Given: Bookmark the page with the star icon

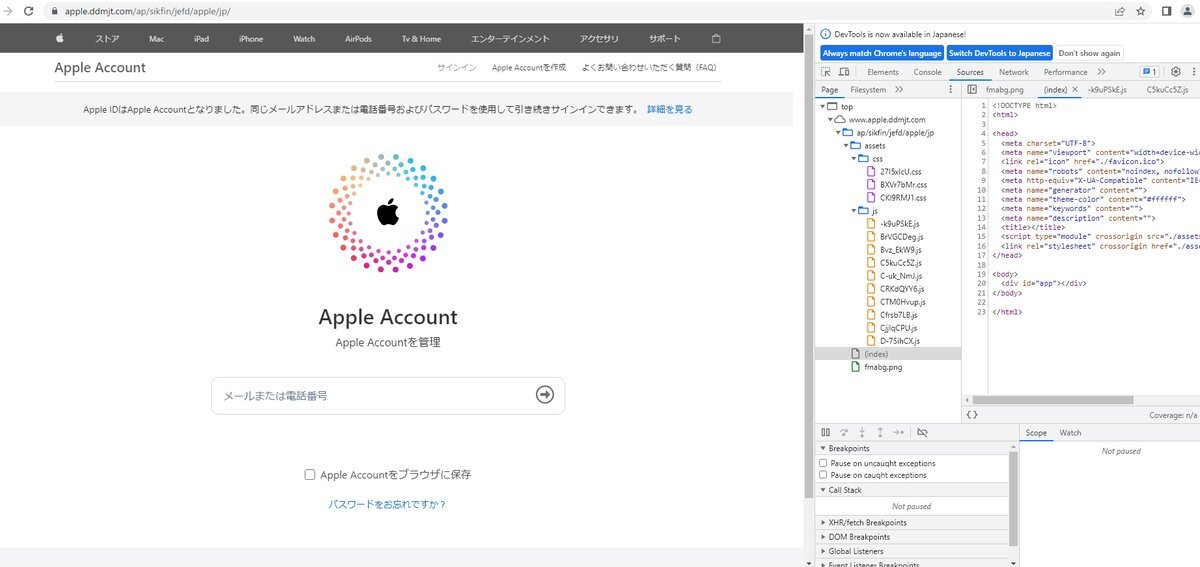Looking at the screenshot, I should [1141, 11].
